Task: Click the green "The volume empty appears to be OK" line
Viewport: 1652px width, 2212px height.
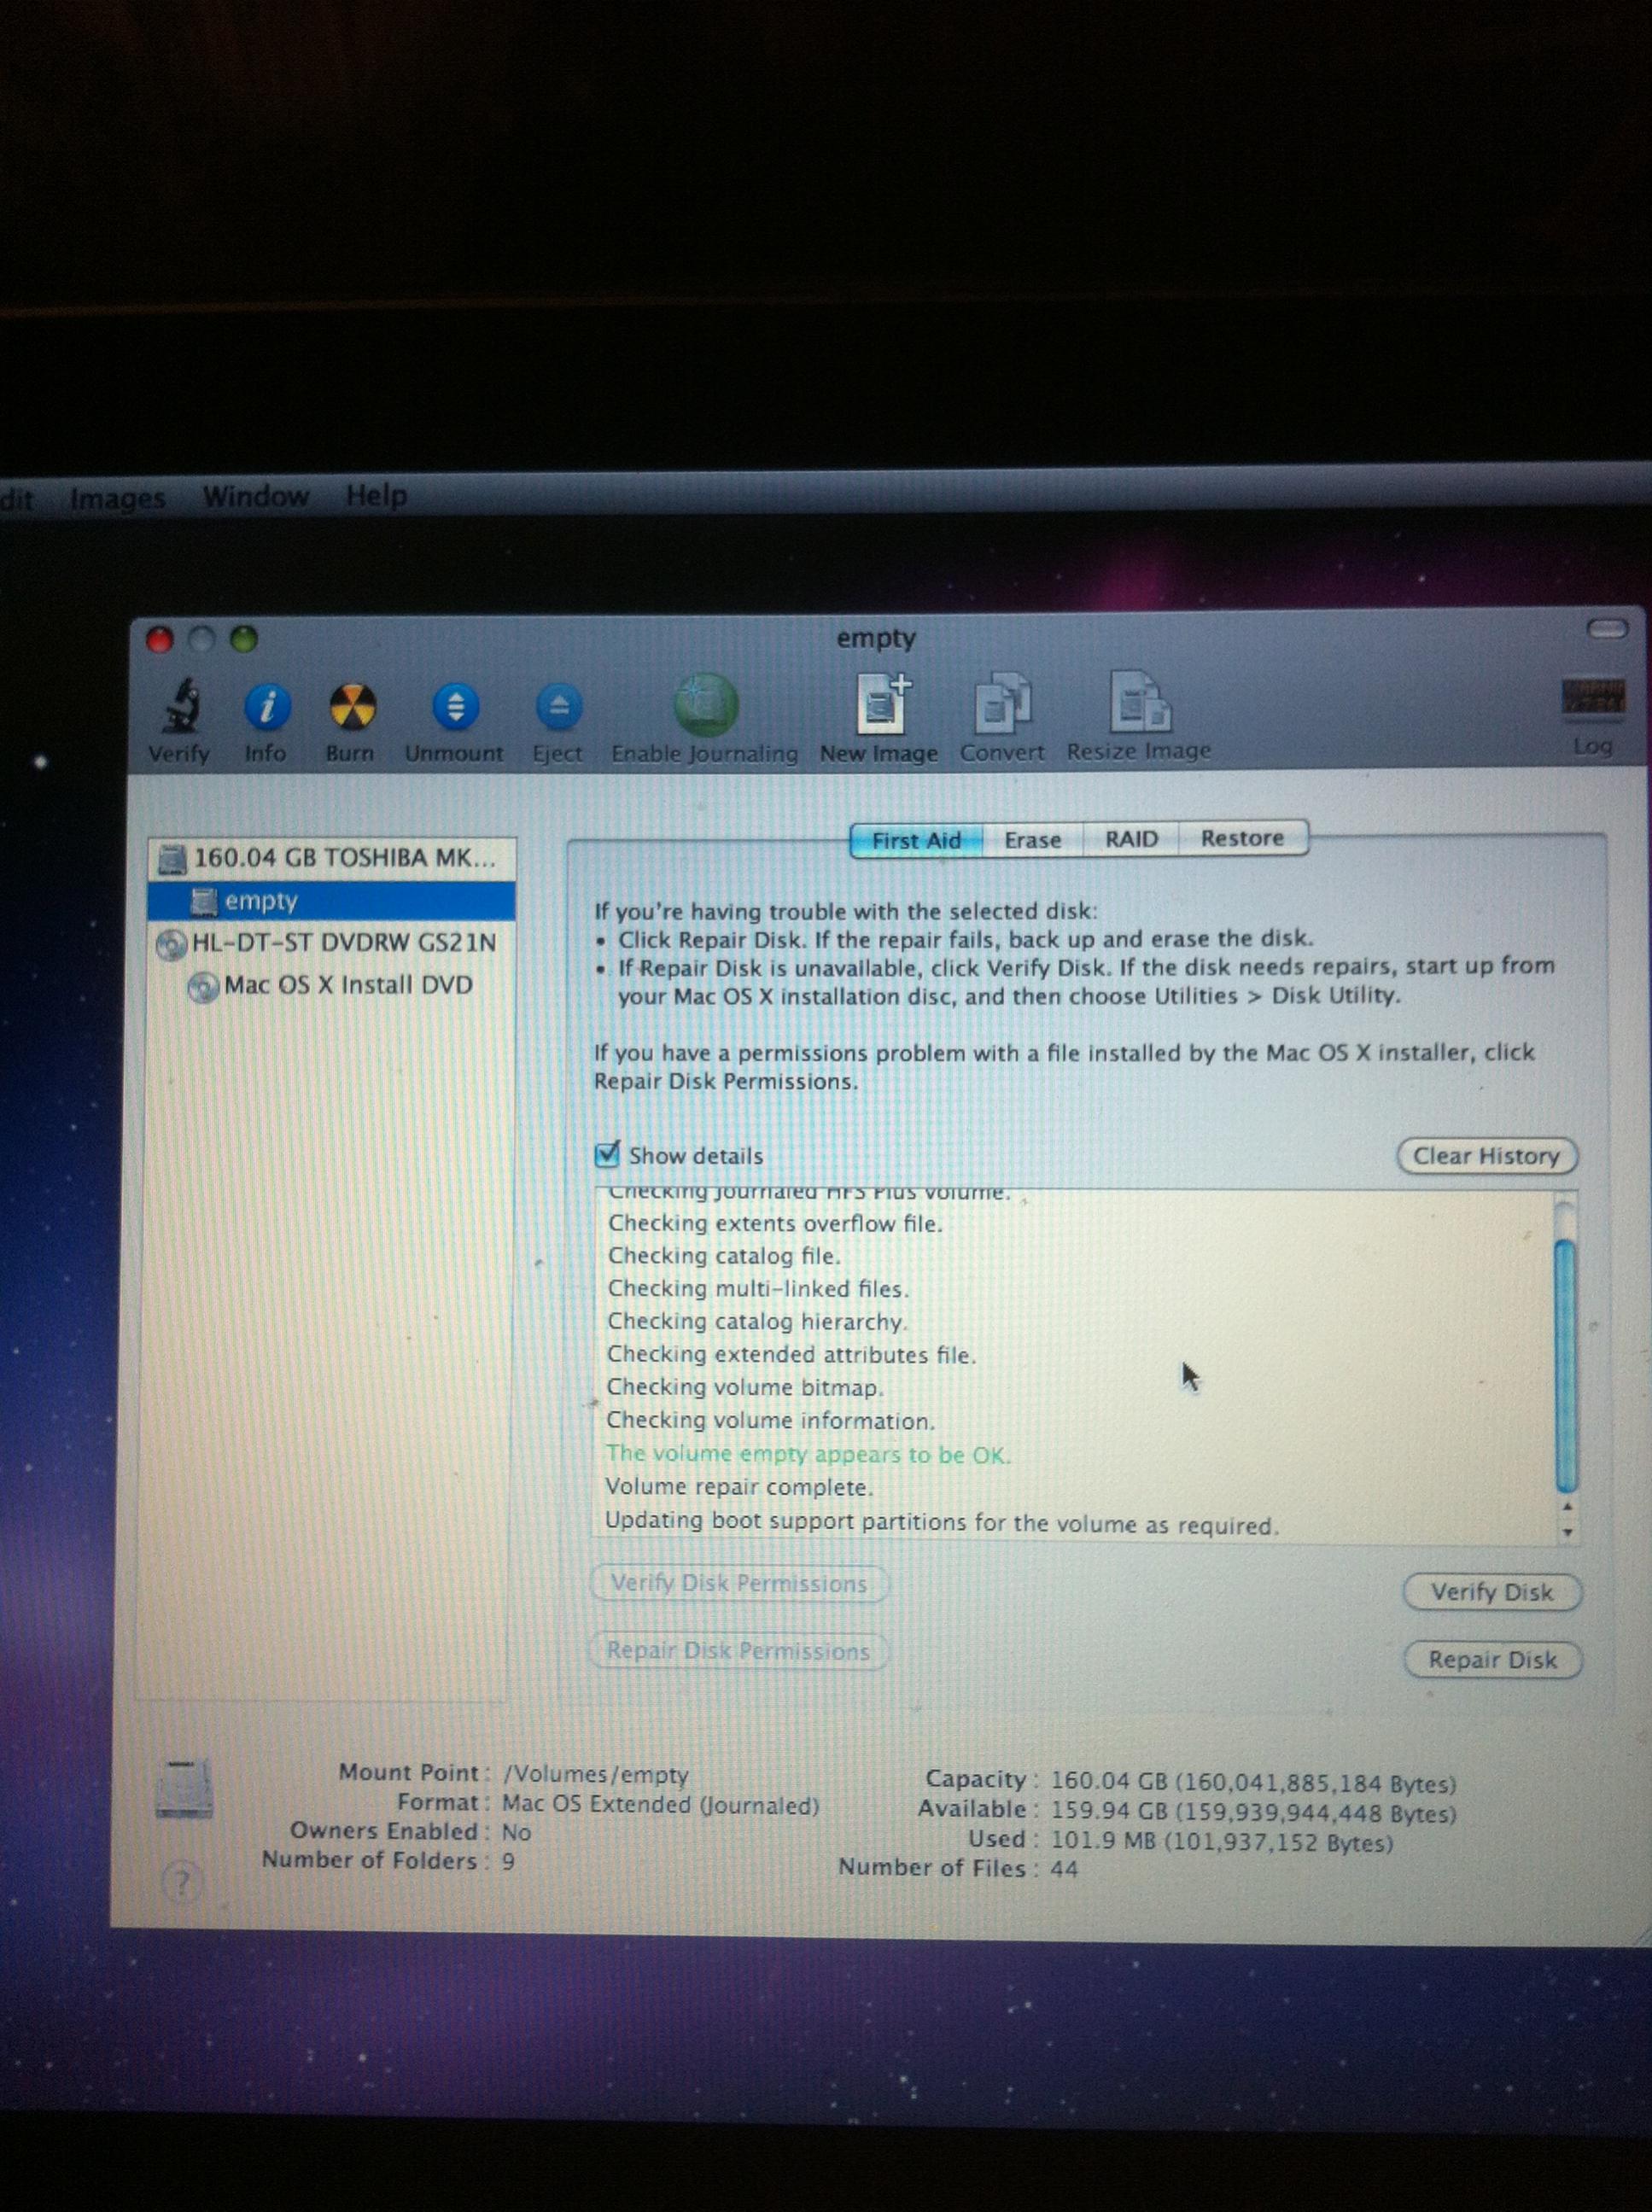Action: pyautogui.click(x=809, y=1454)
